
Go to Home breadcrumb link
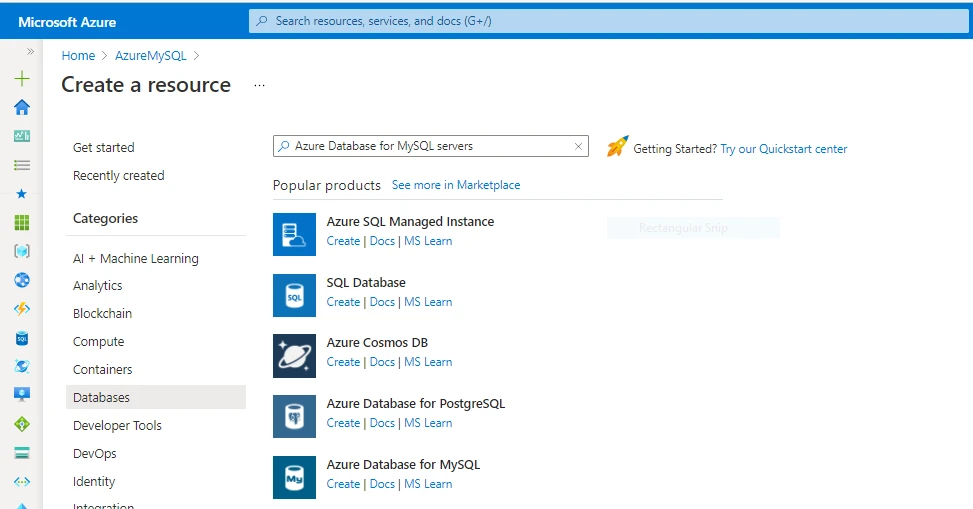point(78,56)
